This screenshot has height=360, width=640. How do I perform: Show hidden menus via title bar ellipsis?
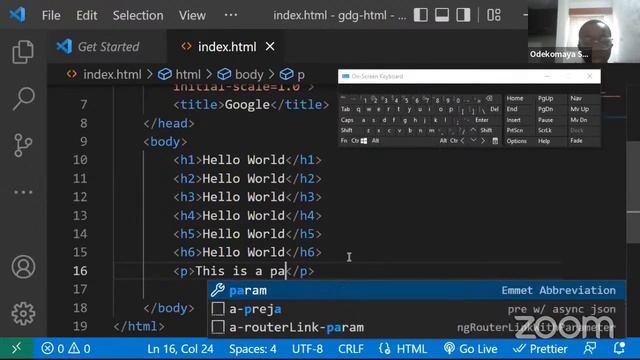coord(231,15)
